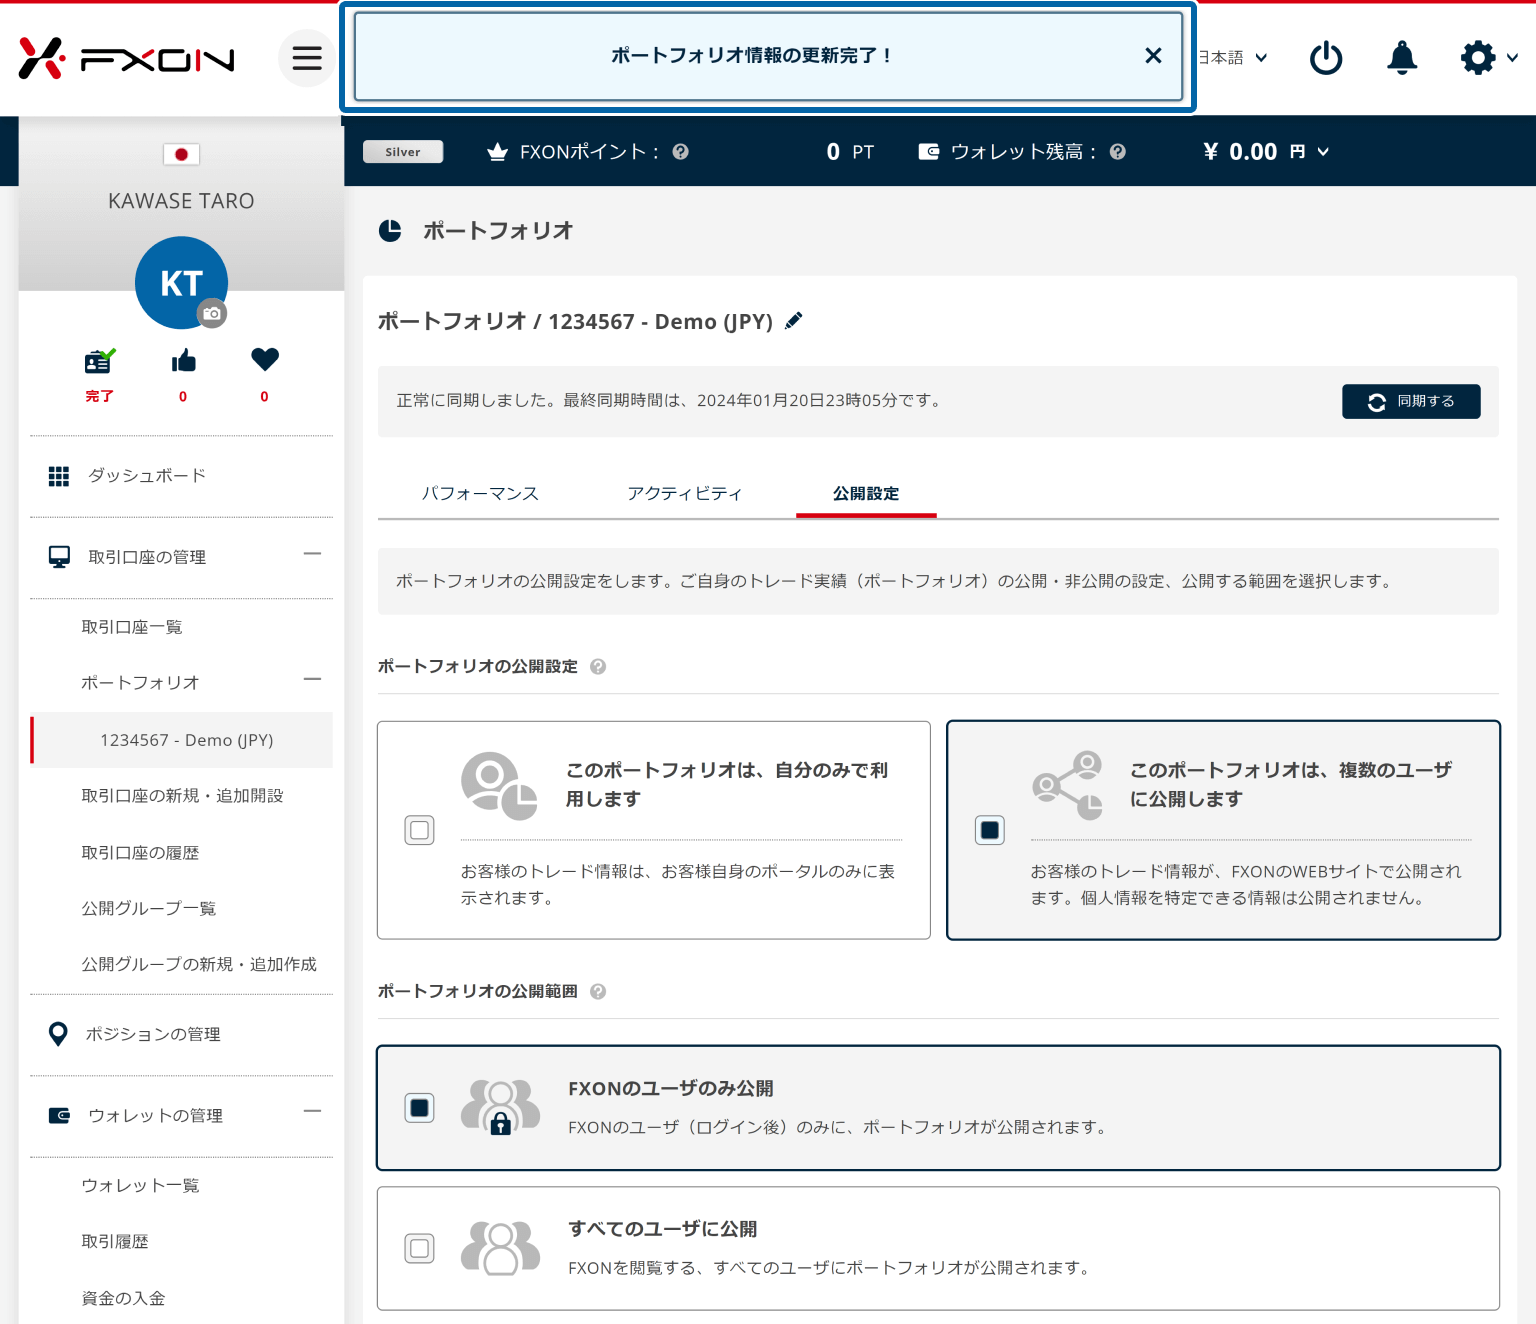
Task: Click the camera icon on avatar
Action: (x=212, y=314)
